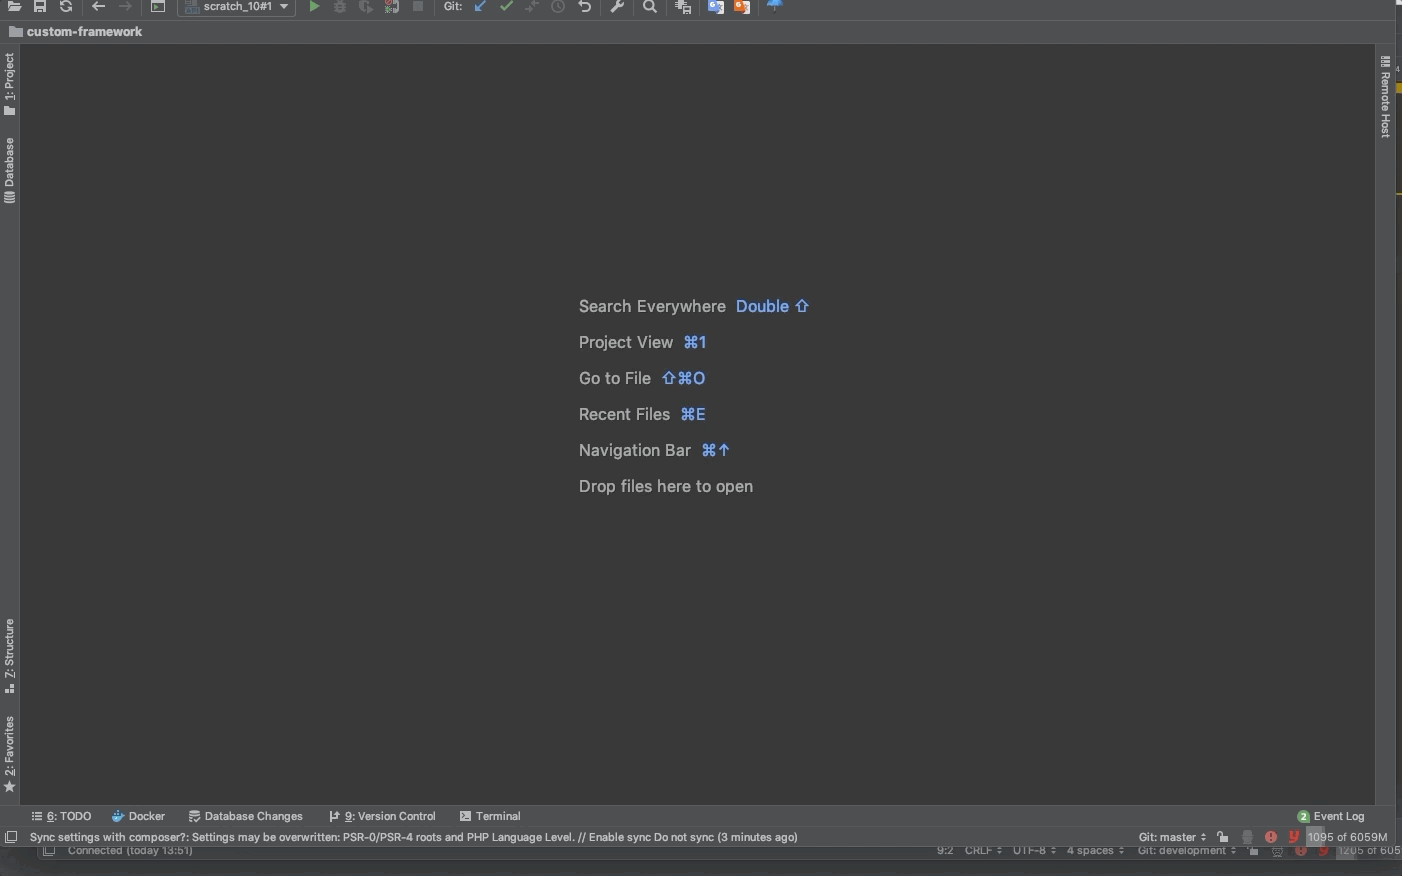Click the green Run button

[x=314, y=7]
